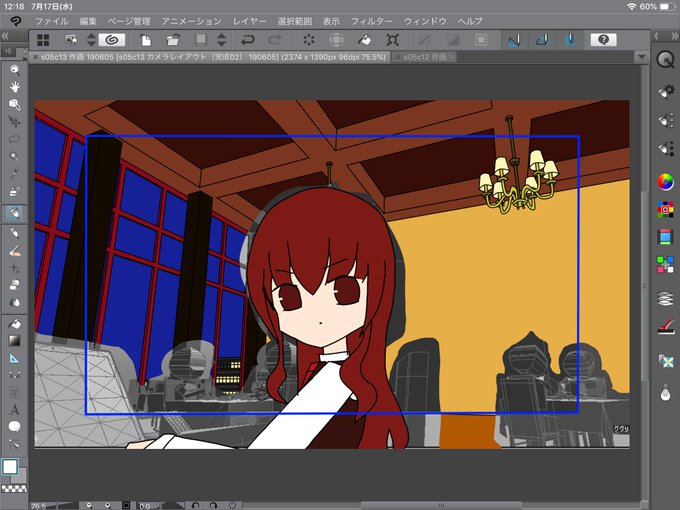The width and height of the screenshot is (680, 510).
Task: Open the レイヤー menu
Action: 249,21
